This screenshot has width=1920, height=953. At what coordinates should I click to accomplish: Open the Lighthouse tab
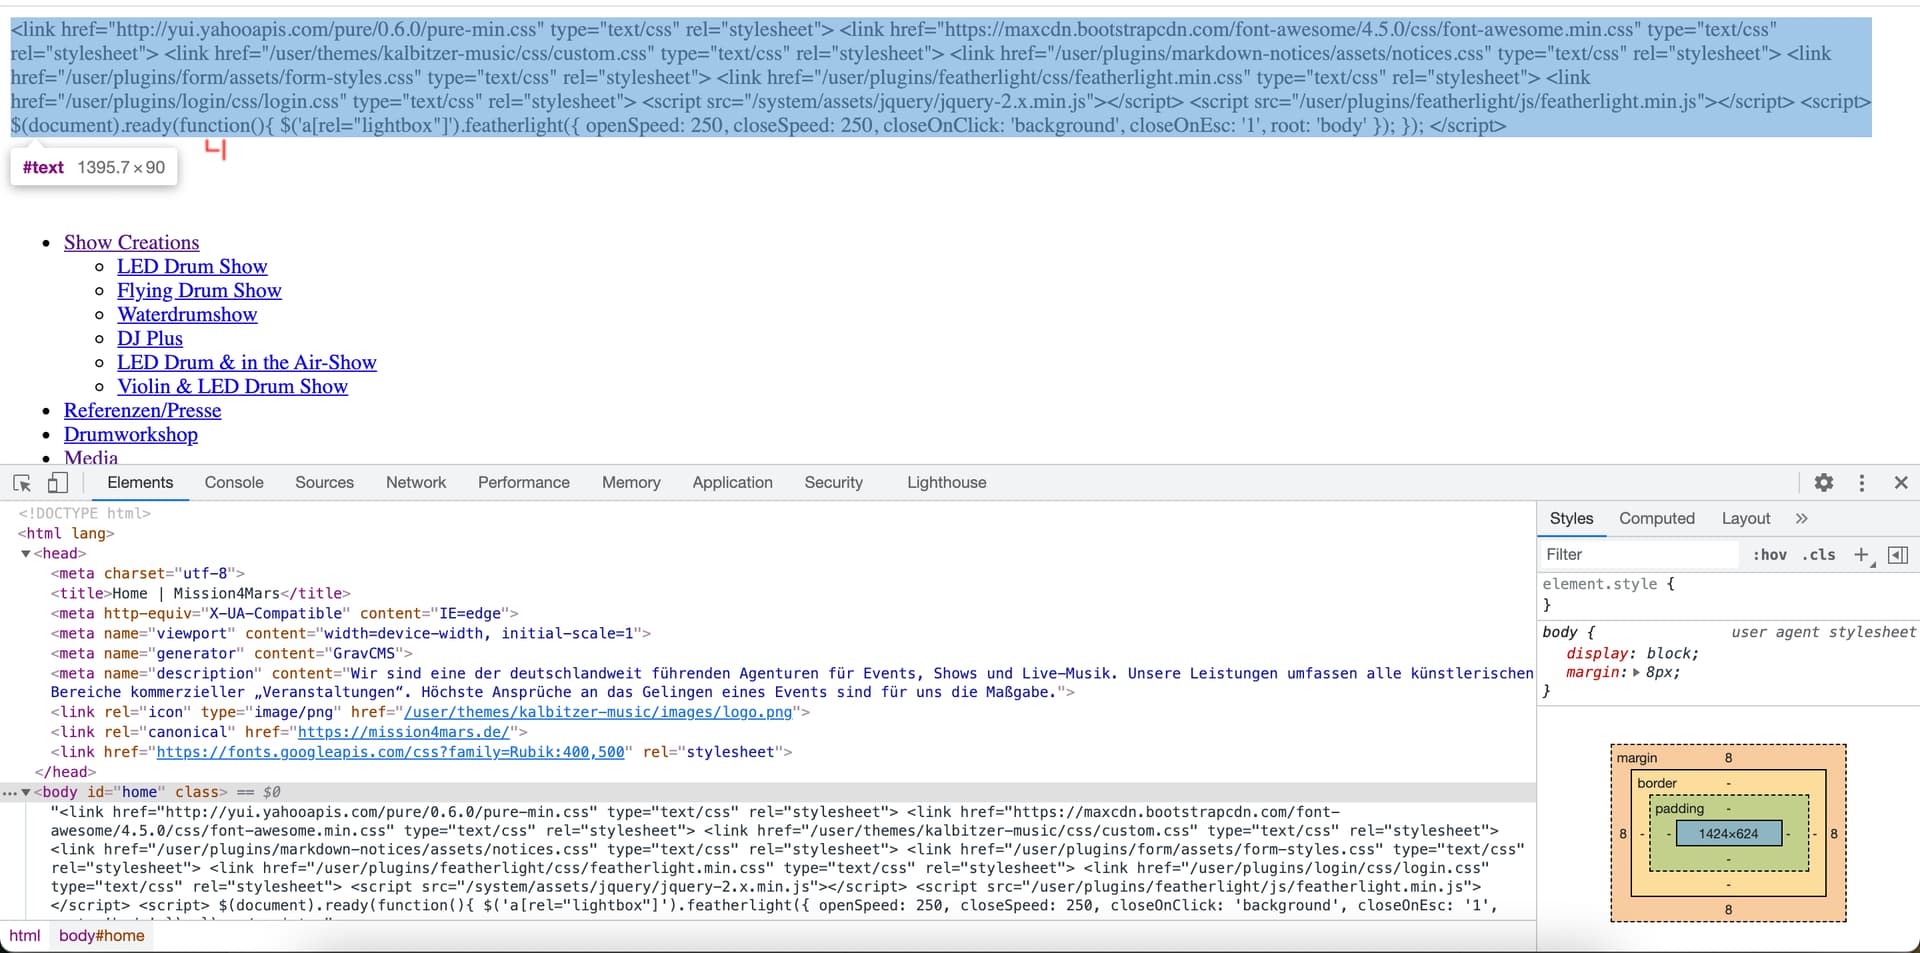946,483
